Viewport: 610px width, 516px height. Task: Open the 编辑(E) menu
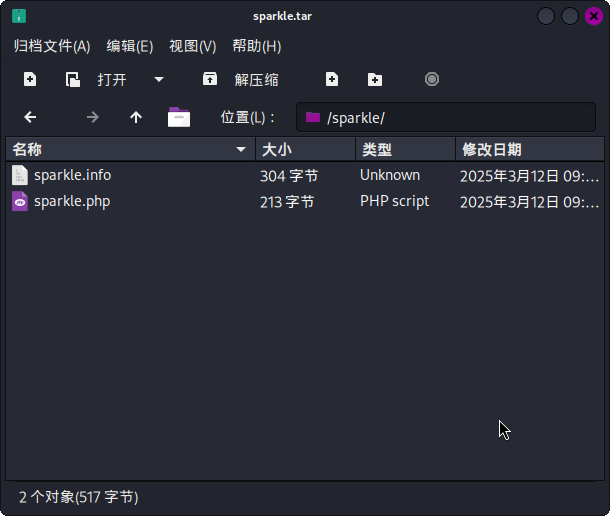(x=130, y=46)
